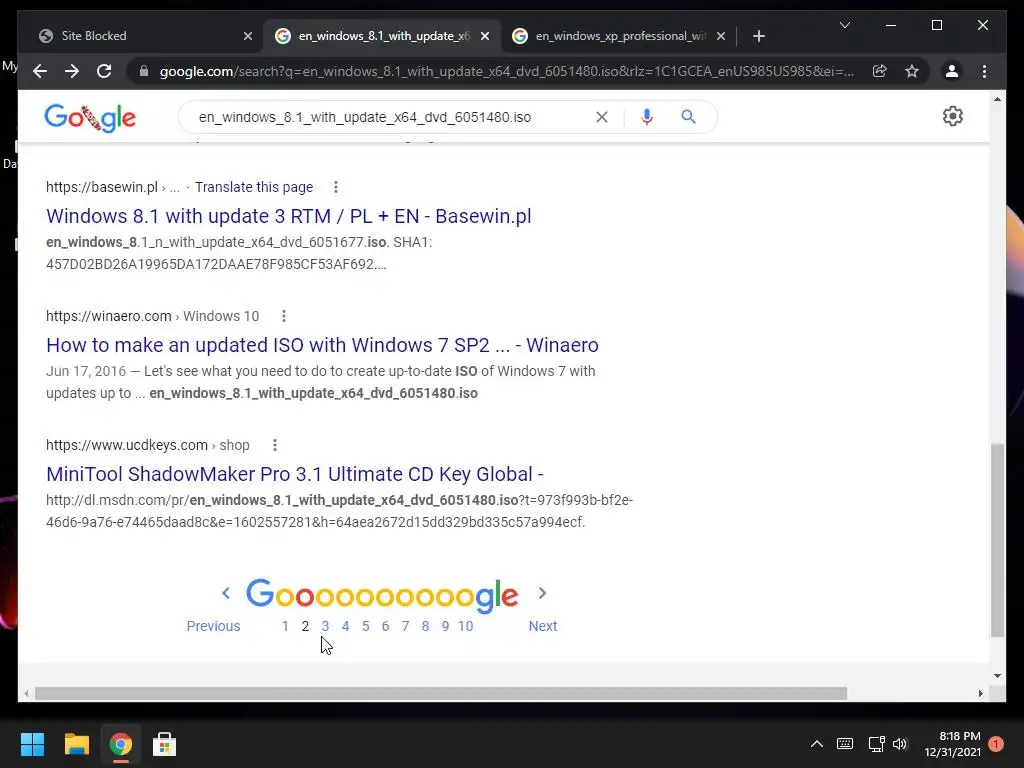This screenshot has height=768, width=1024.
Task: Open the Windows Start menu
Action: coord(32,744)
